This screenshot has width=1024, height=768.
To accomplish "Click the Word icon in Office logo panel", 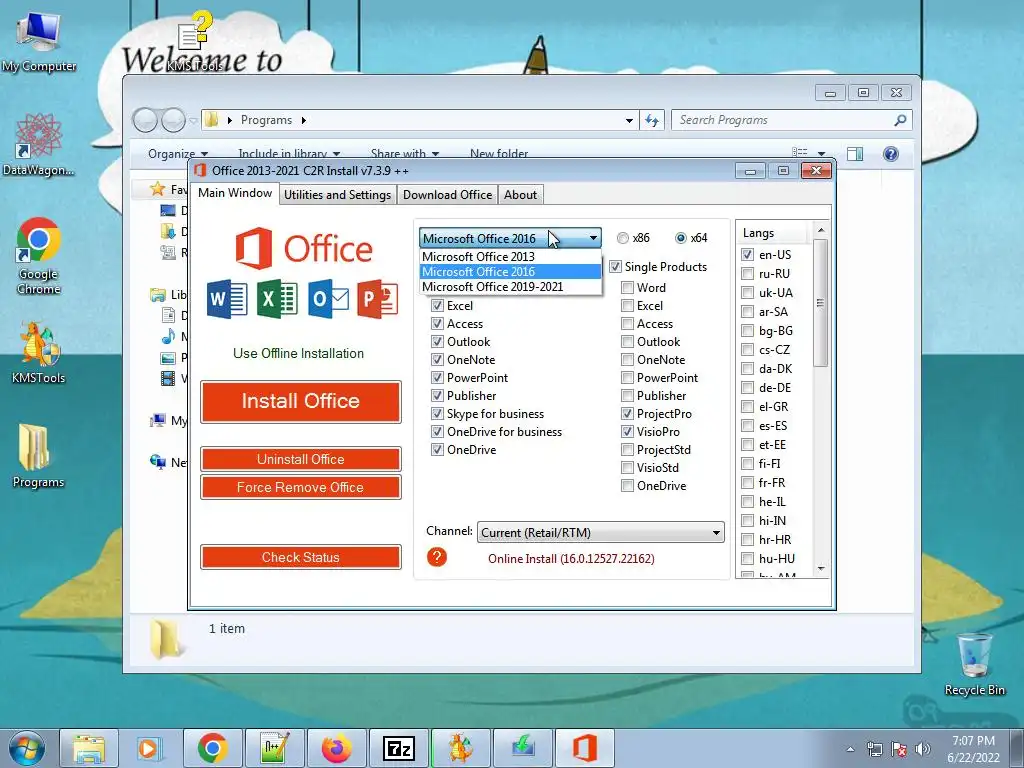I will (227, 299).
